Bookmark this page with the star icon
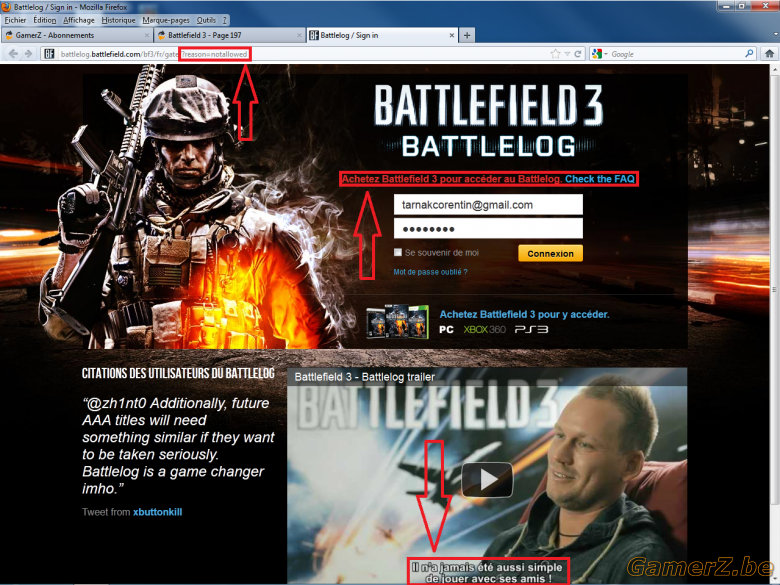Viewport: 780px width, 585px height. 556,54
